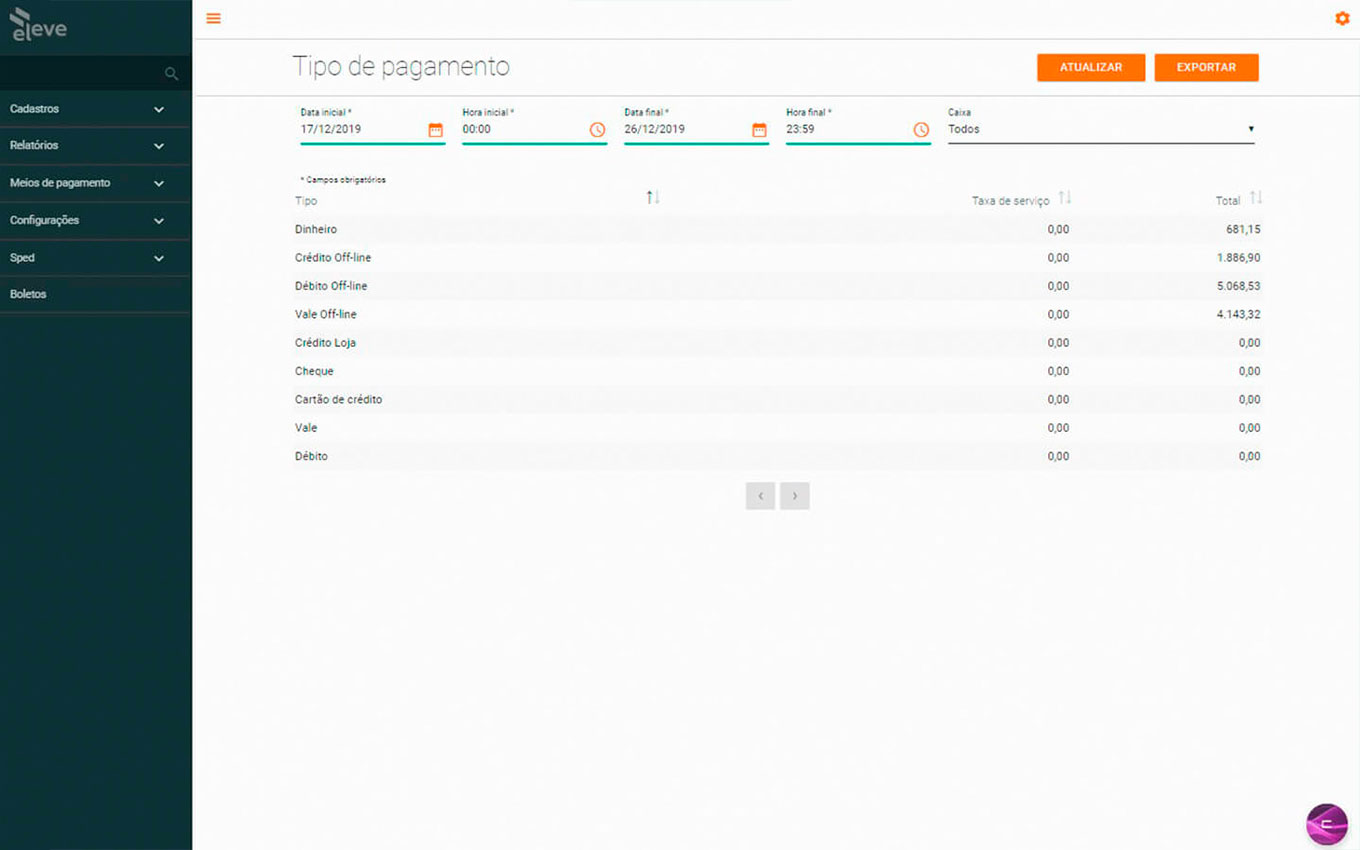Open the hamburger menu icon
This screenshot has height=850, width=1360.
(x=213, y=18)
